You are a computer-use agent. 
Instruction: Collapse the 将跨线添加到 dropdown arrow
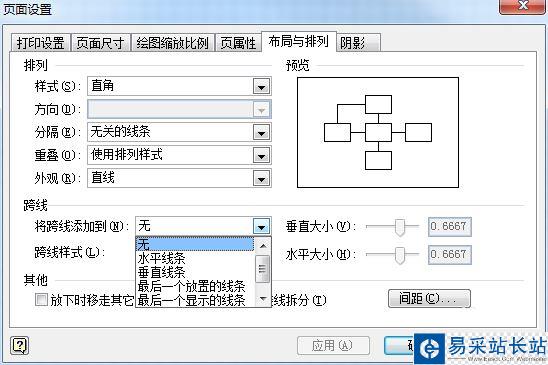click(x=261, y=226)
